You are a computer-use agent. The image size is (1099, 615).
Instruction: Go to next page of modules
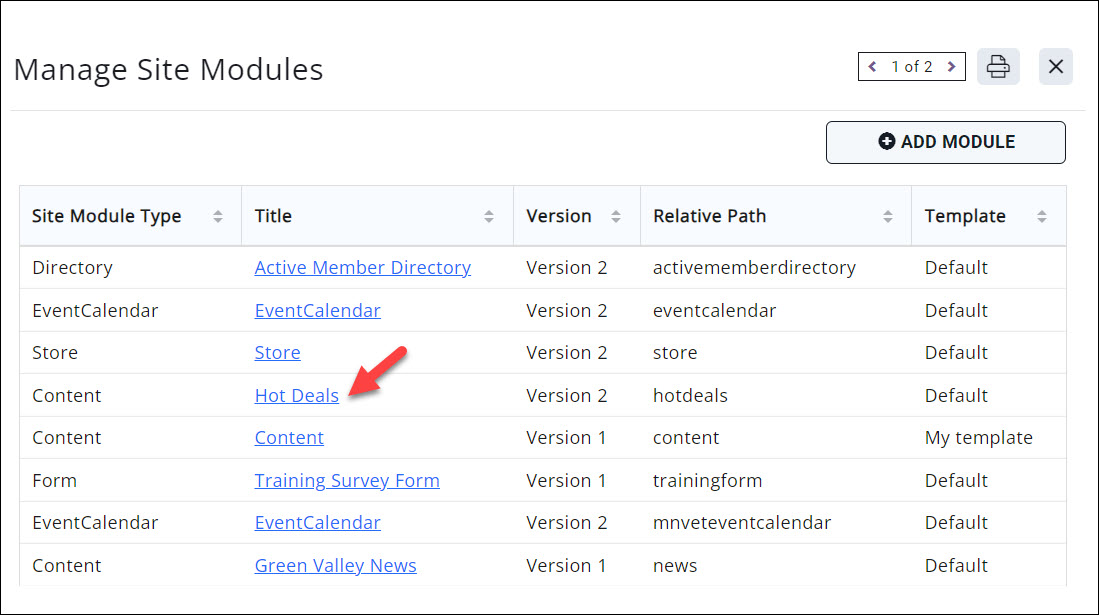(x=951, y=67)
